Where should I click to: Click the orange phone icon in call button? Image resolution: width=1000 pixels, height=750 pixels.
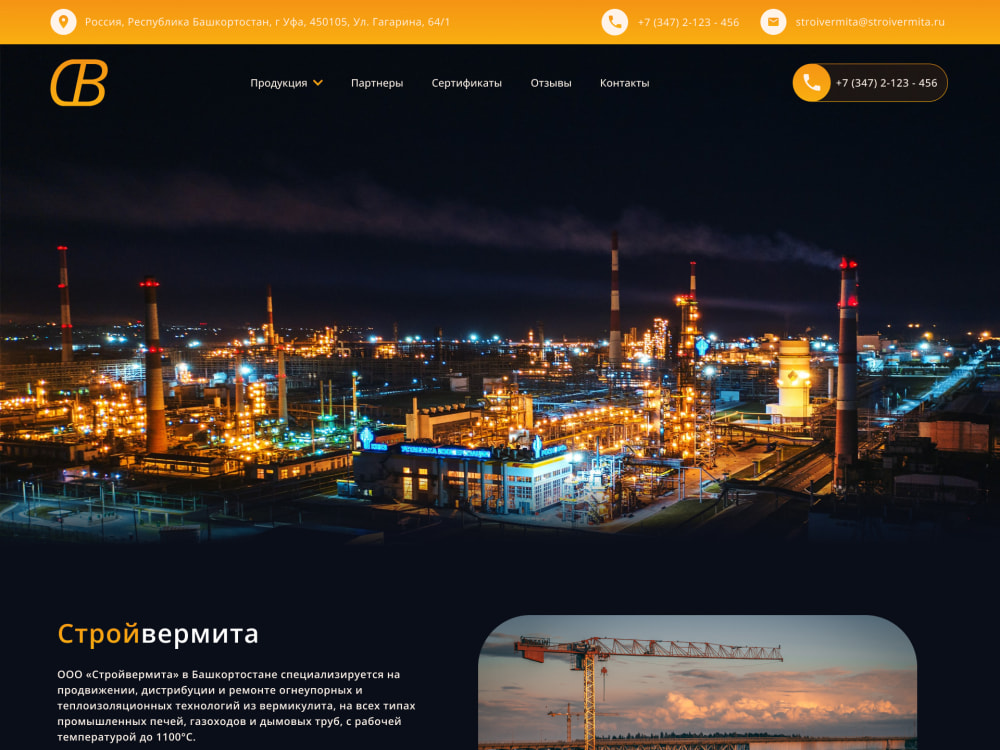(x=811, y=83)
